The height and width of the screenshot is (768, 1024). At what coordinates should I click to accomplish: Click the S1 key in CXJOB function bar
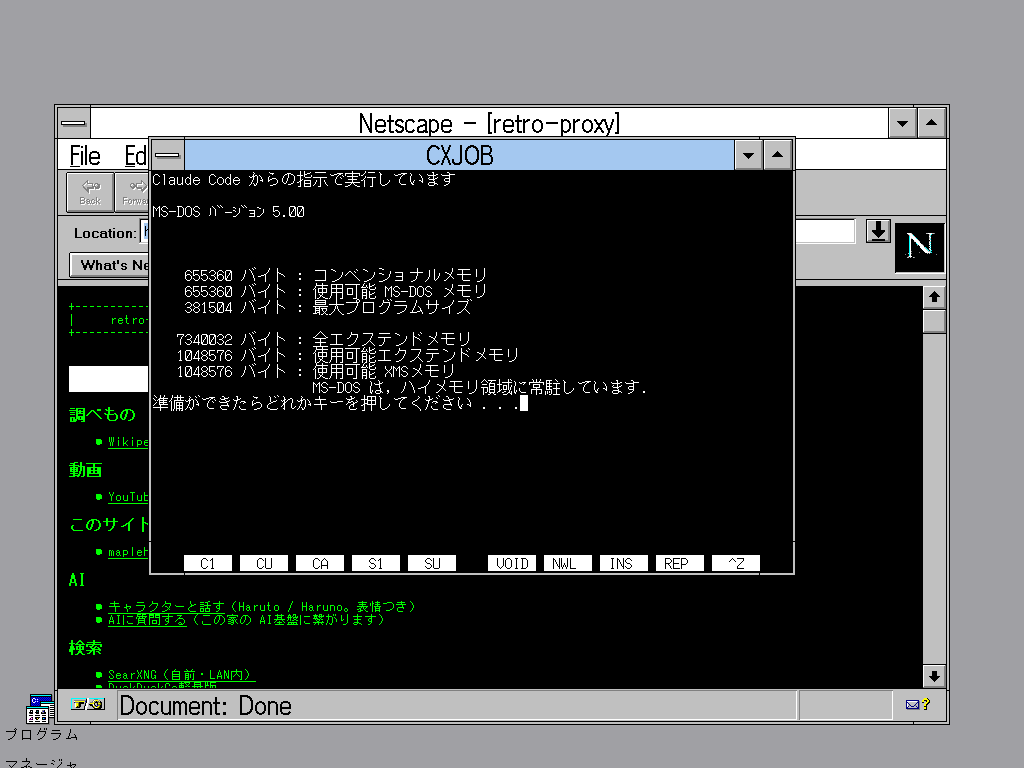point(376,564)
